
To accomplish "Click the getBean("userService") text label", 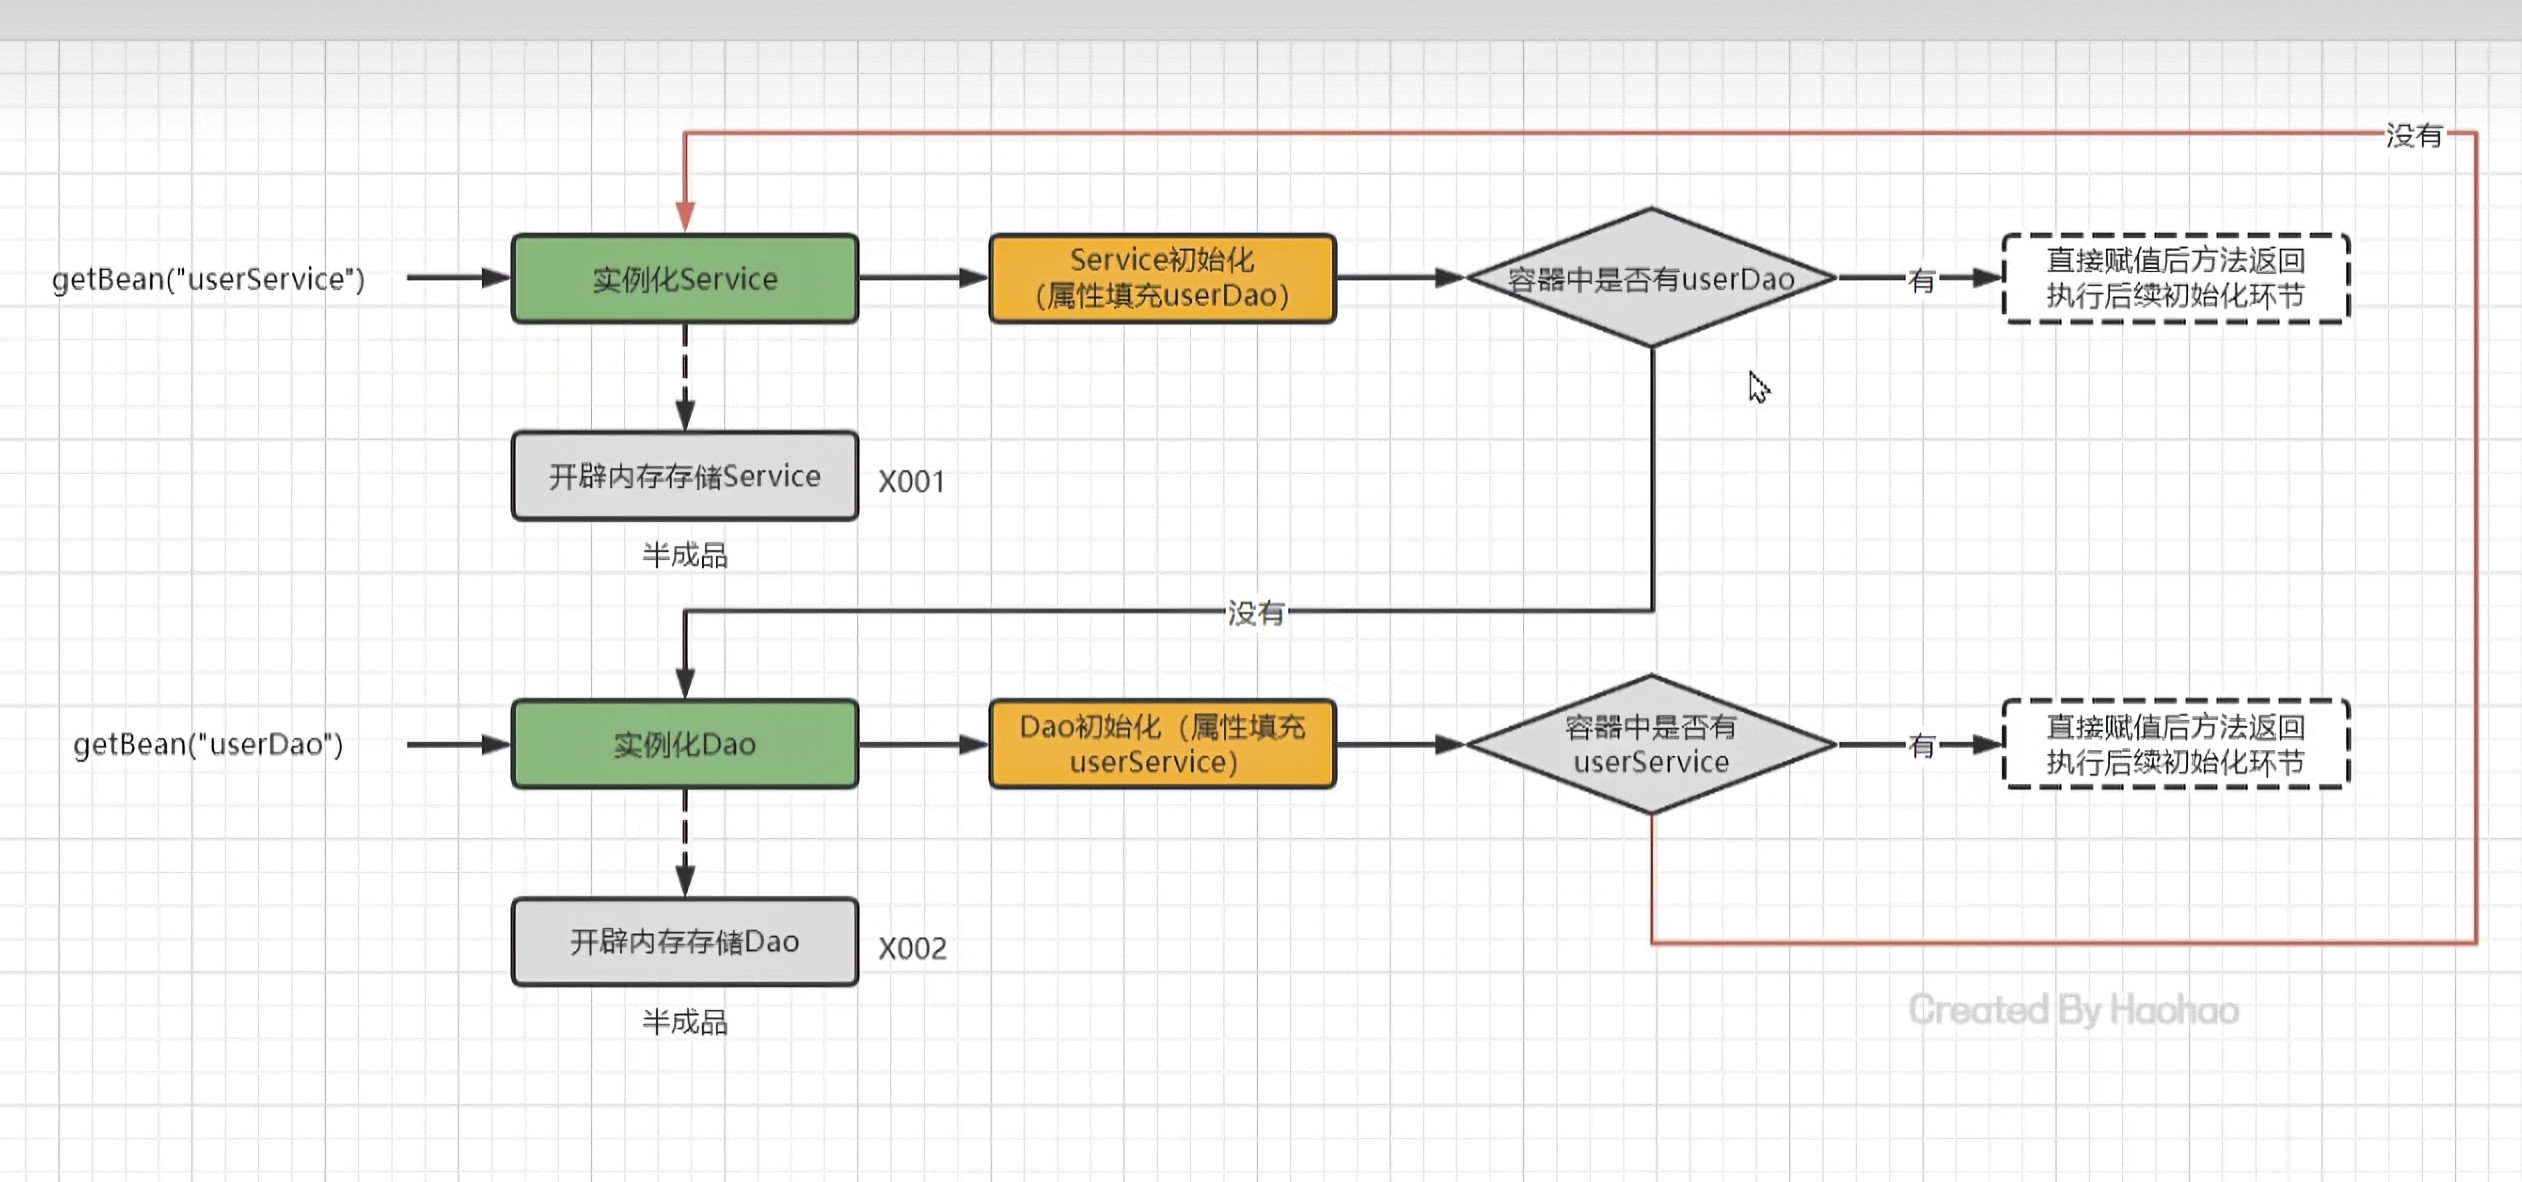I will click(208, 279).
